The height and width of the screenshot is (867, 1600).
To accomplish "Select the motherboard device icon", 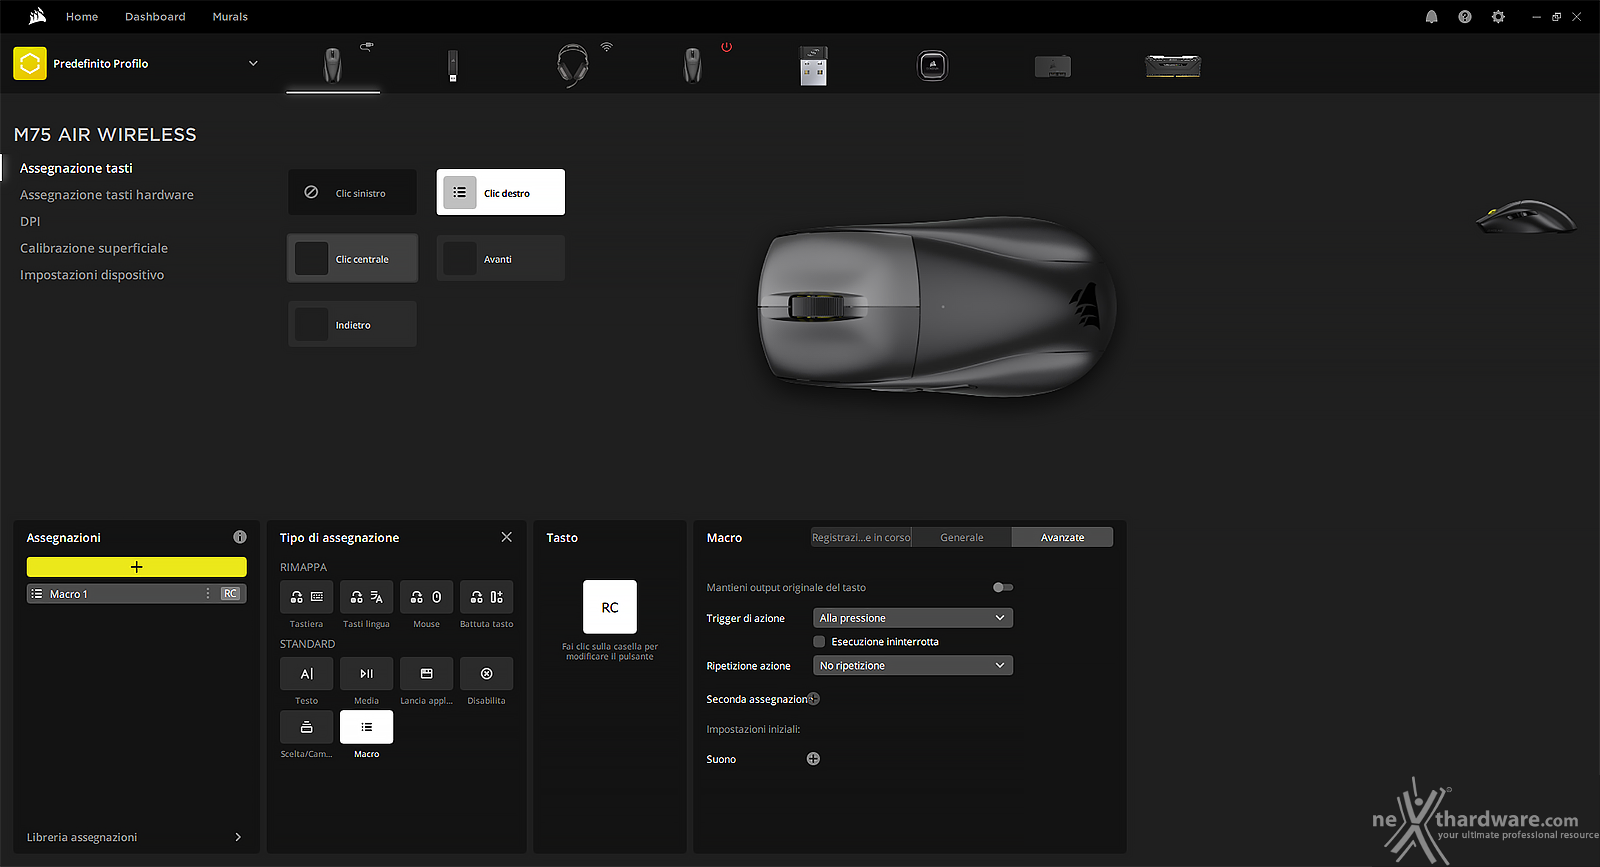I will 1053,67.
